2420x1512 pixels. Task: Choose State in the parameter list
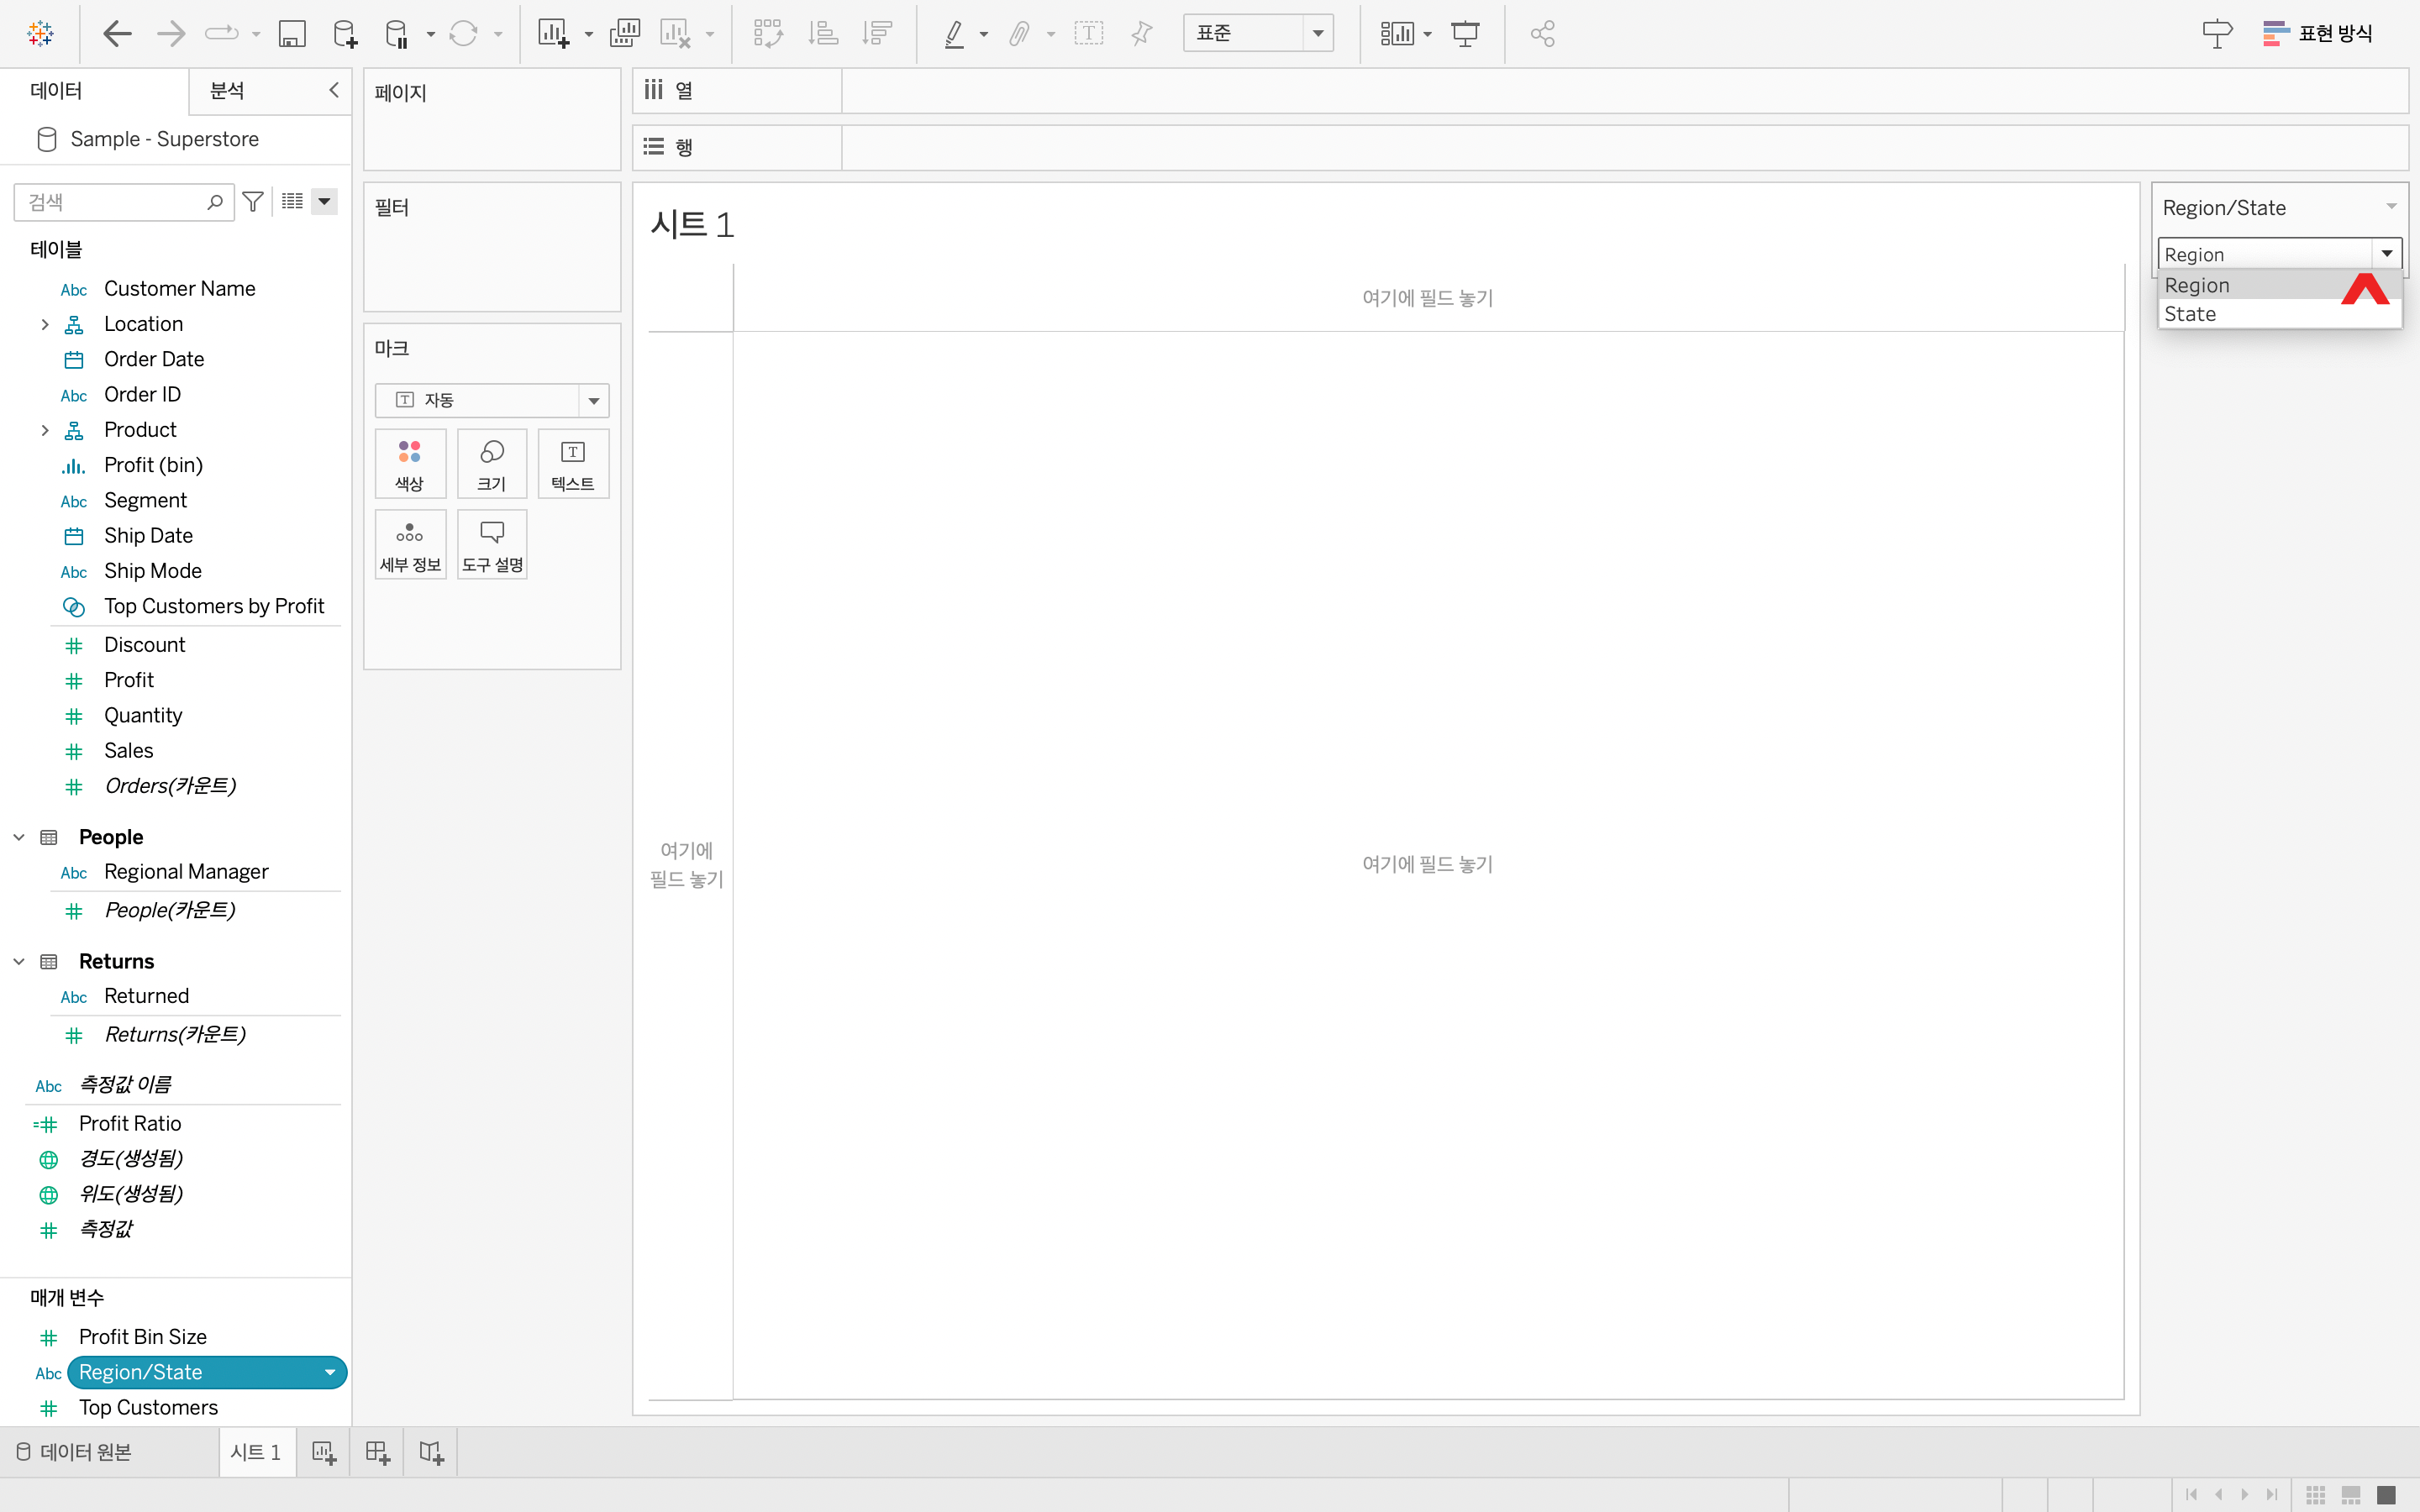tap(2280, 314)
